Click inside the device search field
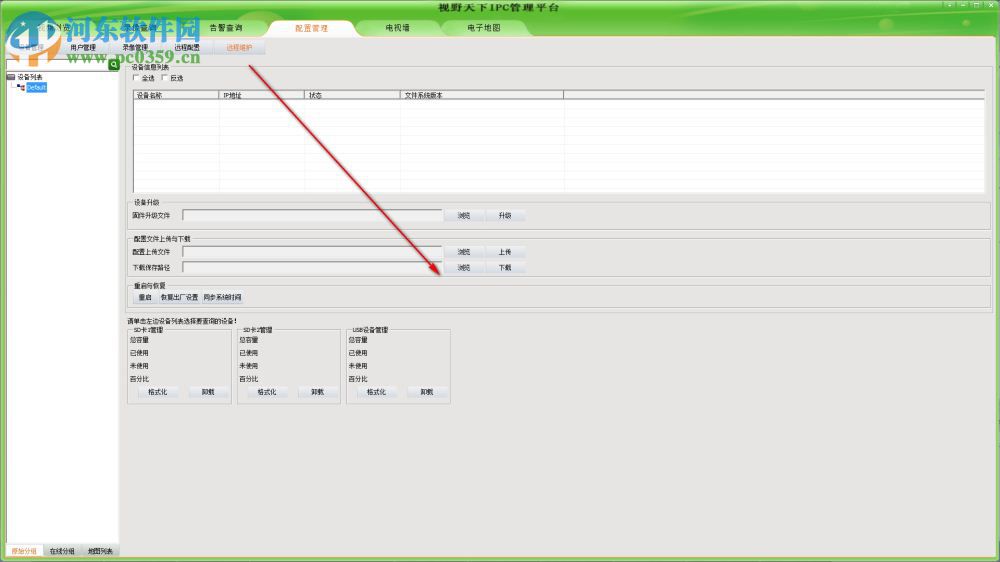Viewport: 1000px width, 562px height. pyautogui.click(x=57, y=64)
